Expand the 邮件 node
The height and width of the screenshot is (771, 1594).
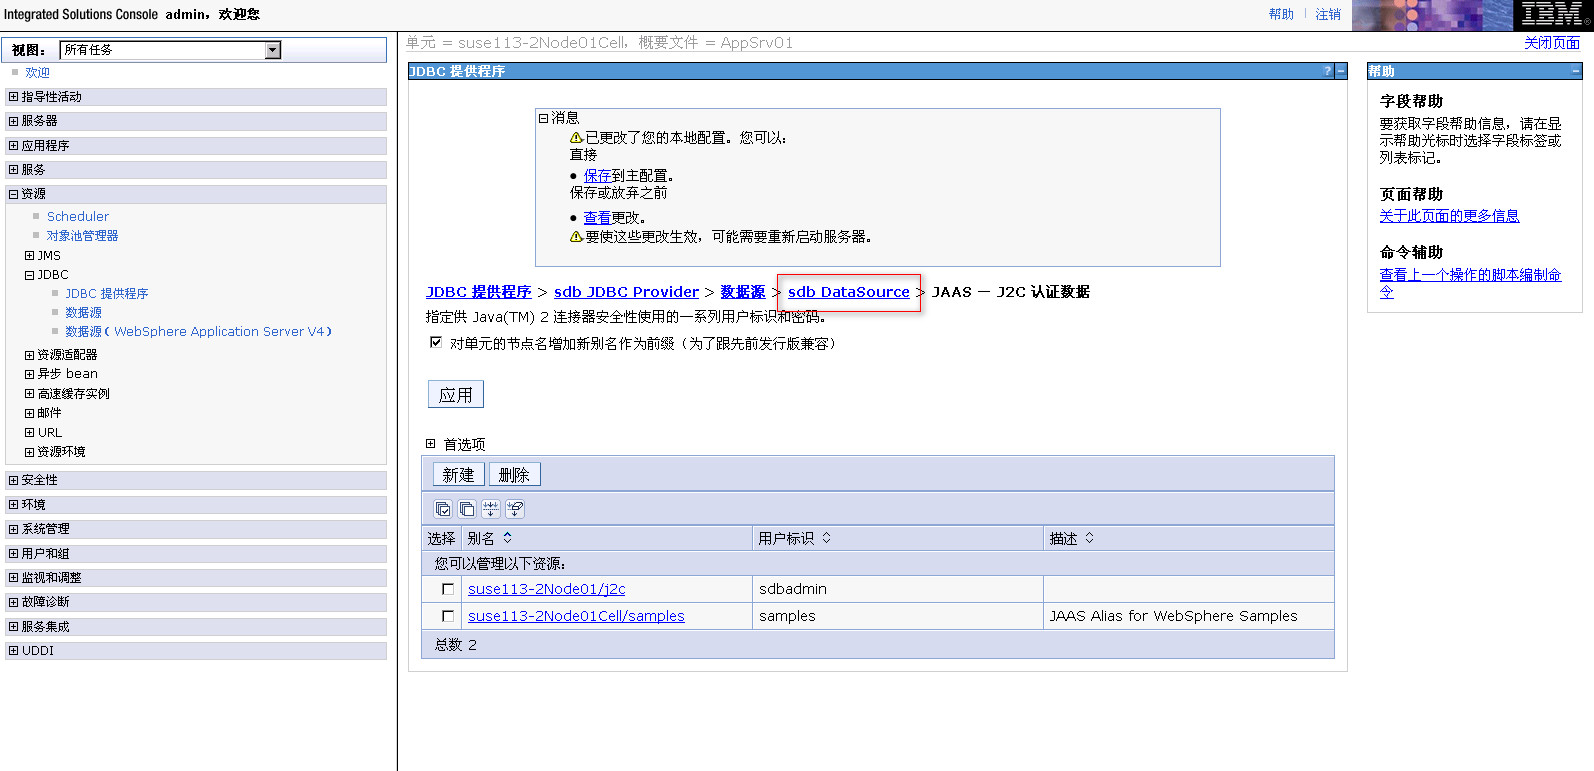[x=30, y=413]
